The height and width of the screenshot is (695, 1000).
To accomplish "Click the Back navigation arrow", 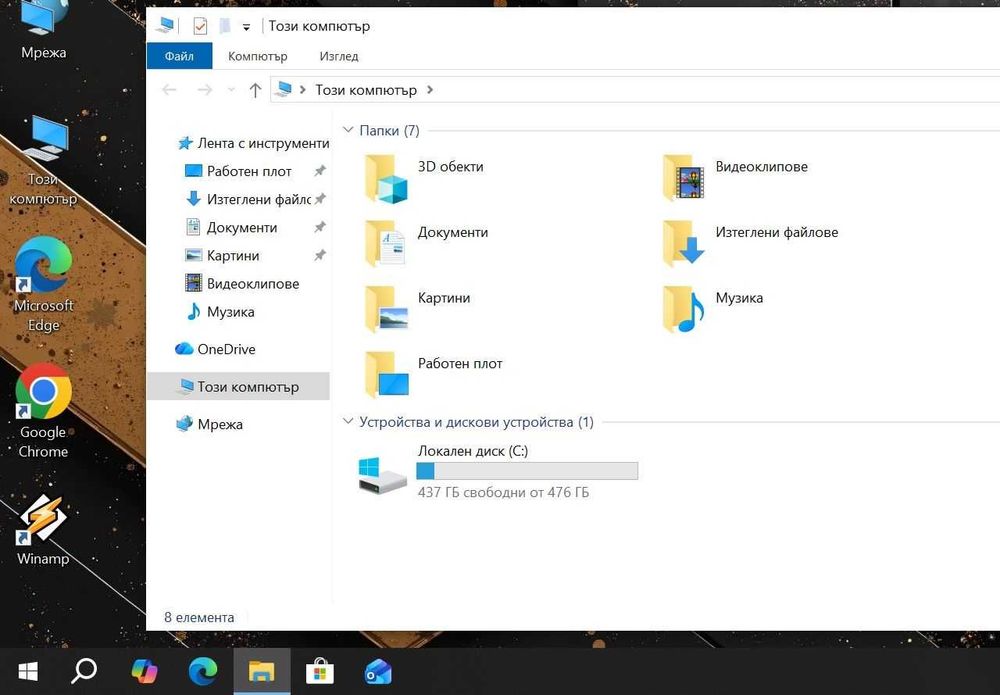I will click(169, 90).
